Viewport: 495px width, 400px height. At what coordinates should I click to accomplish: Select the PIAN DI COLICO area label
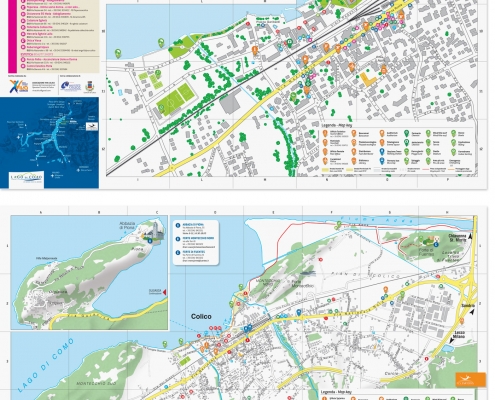click(x=366, y=275)
